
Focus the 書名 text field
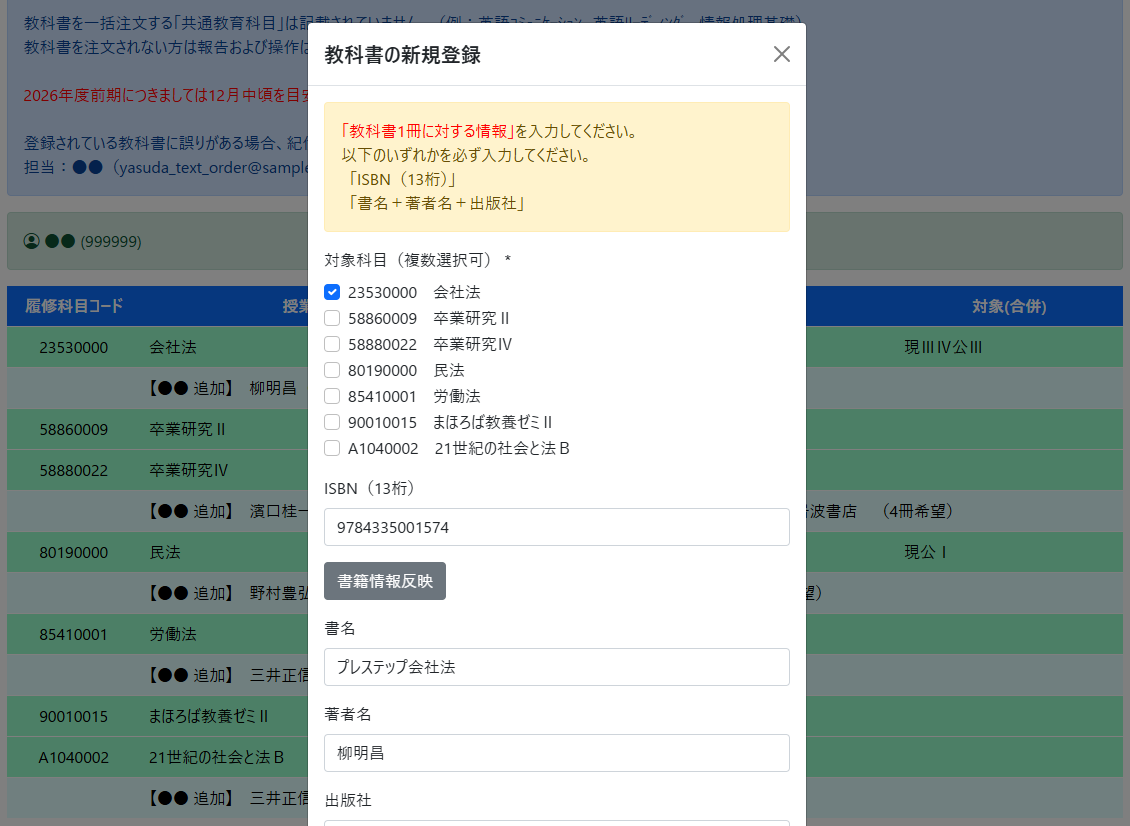coord(557,667)
